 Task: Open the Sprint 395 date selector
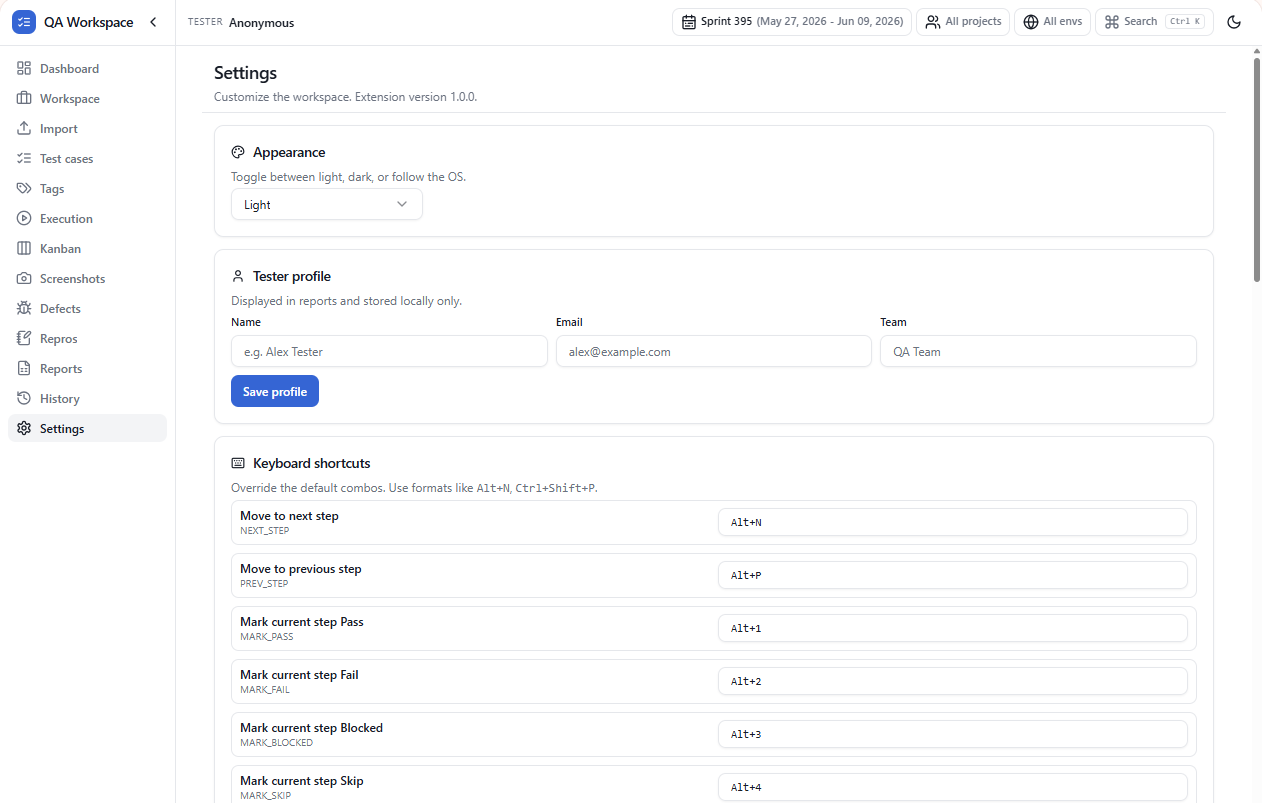(792, 22)
